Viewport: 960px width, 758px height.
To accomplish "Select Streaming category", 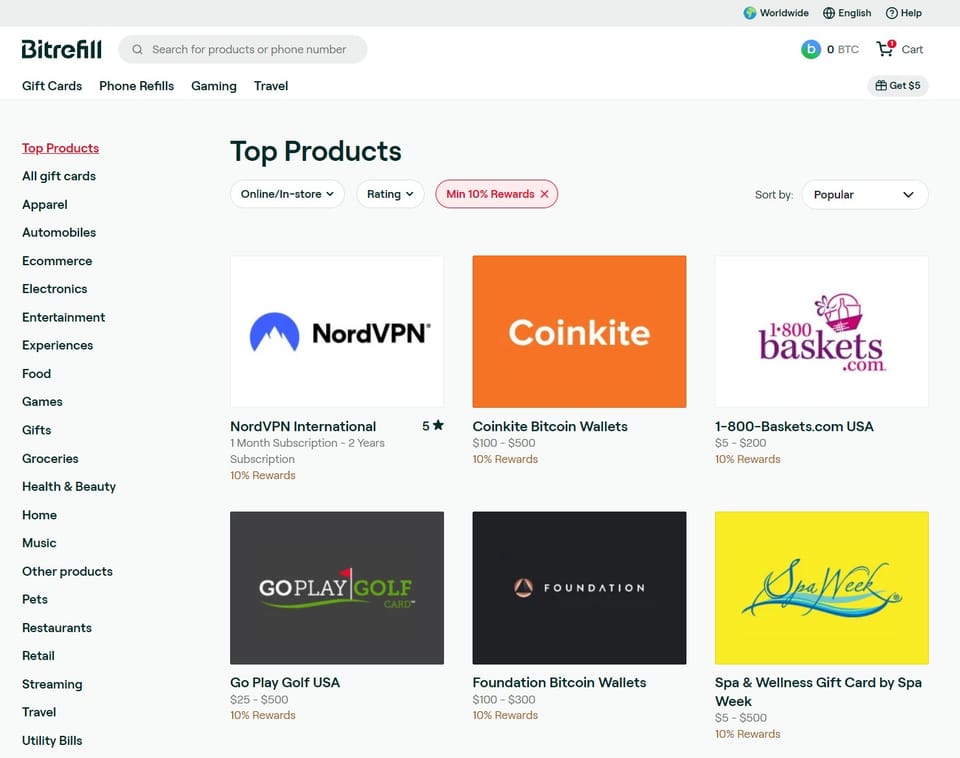I will pyautogui.click(x=52, y=684).
